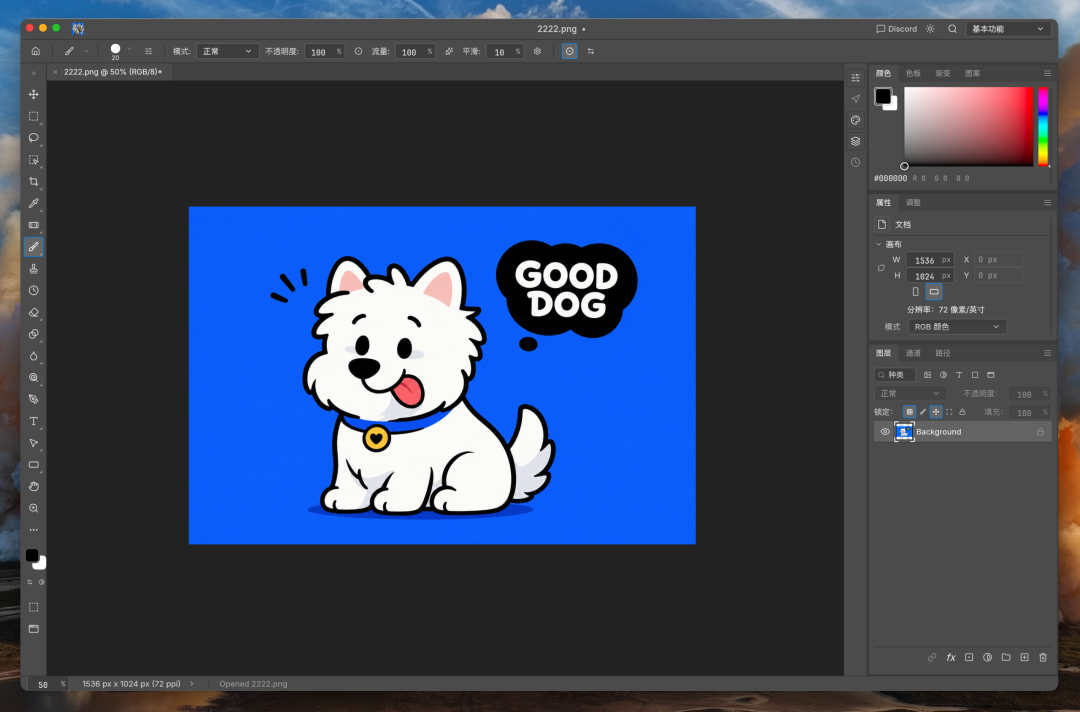Switch to the Channels tab
Viewport: 1080px width, 712px height.
click(x=913, y=353)
